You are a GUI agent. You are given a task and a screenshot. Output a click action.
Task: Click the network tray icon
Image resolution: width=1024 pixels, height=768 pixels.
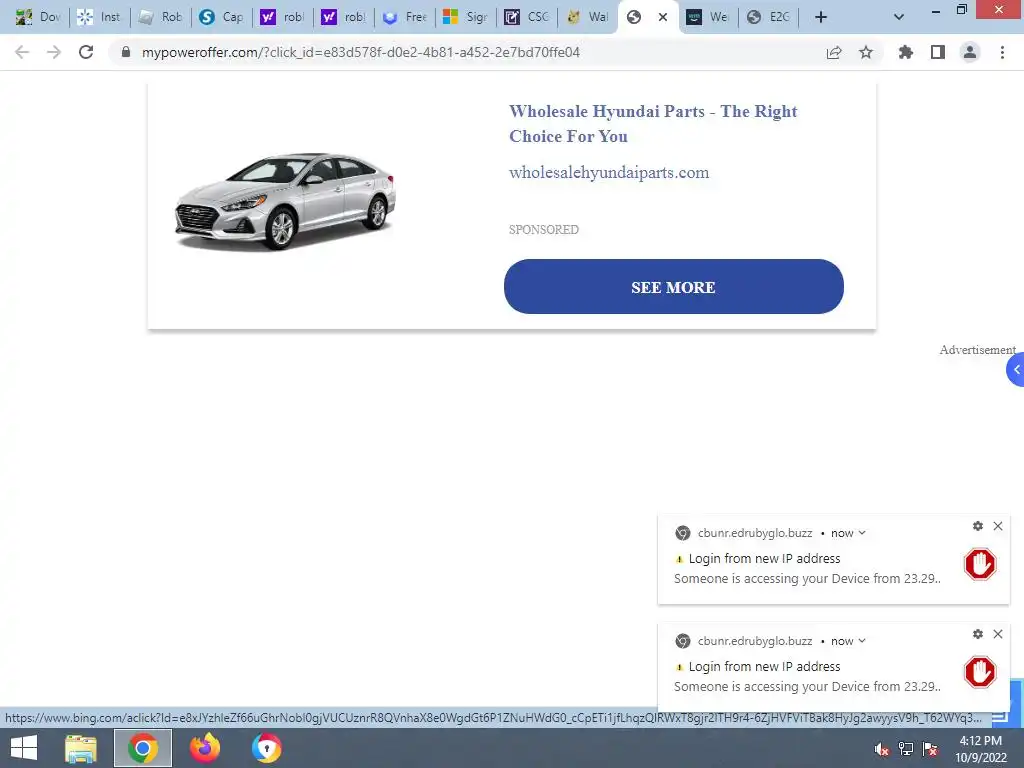tap(906, 749)
